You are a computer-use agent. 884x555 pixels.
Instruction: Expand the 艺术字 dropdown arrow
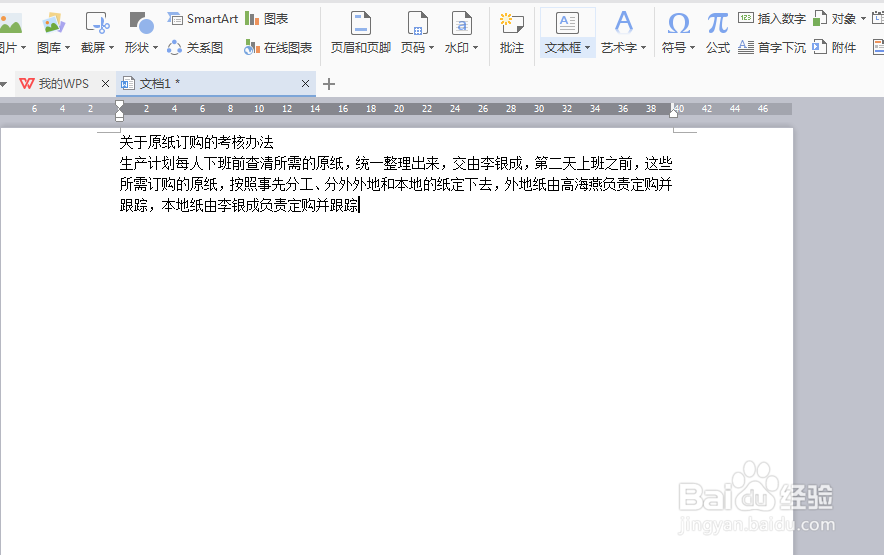point(644,48)
